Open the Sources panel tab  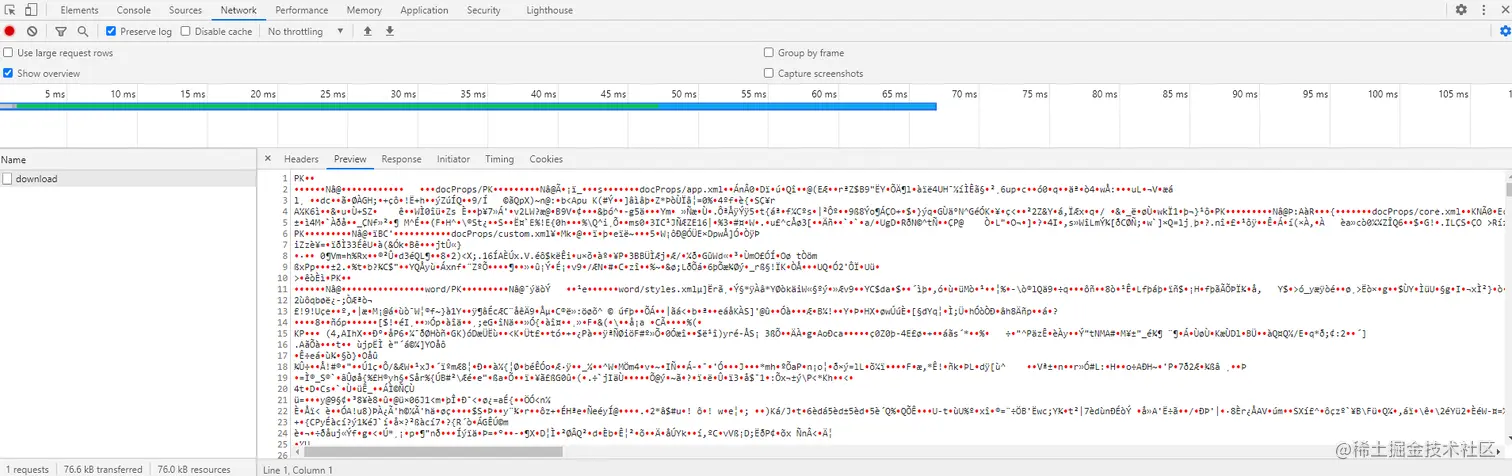pos(185,10)
